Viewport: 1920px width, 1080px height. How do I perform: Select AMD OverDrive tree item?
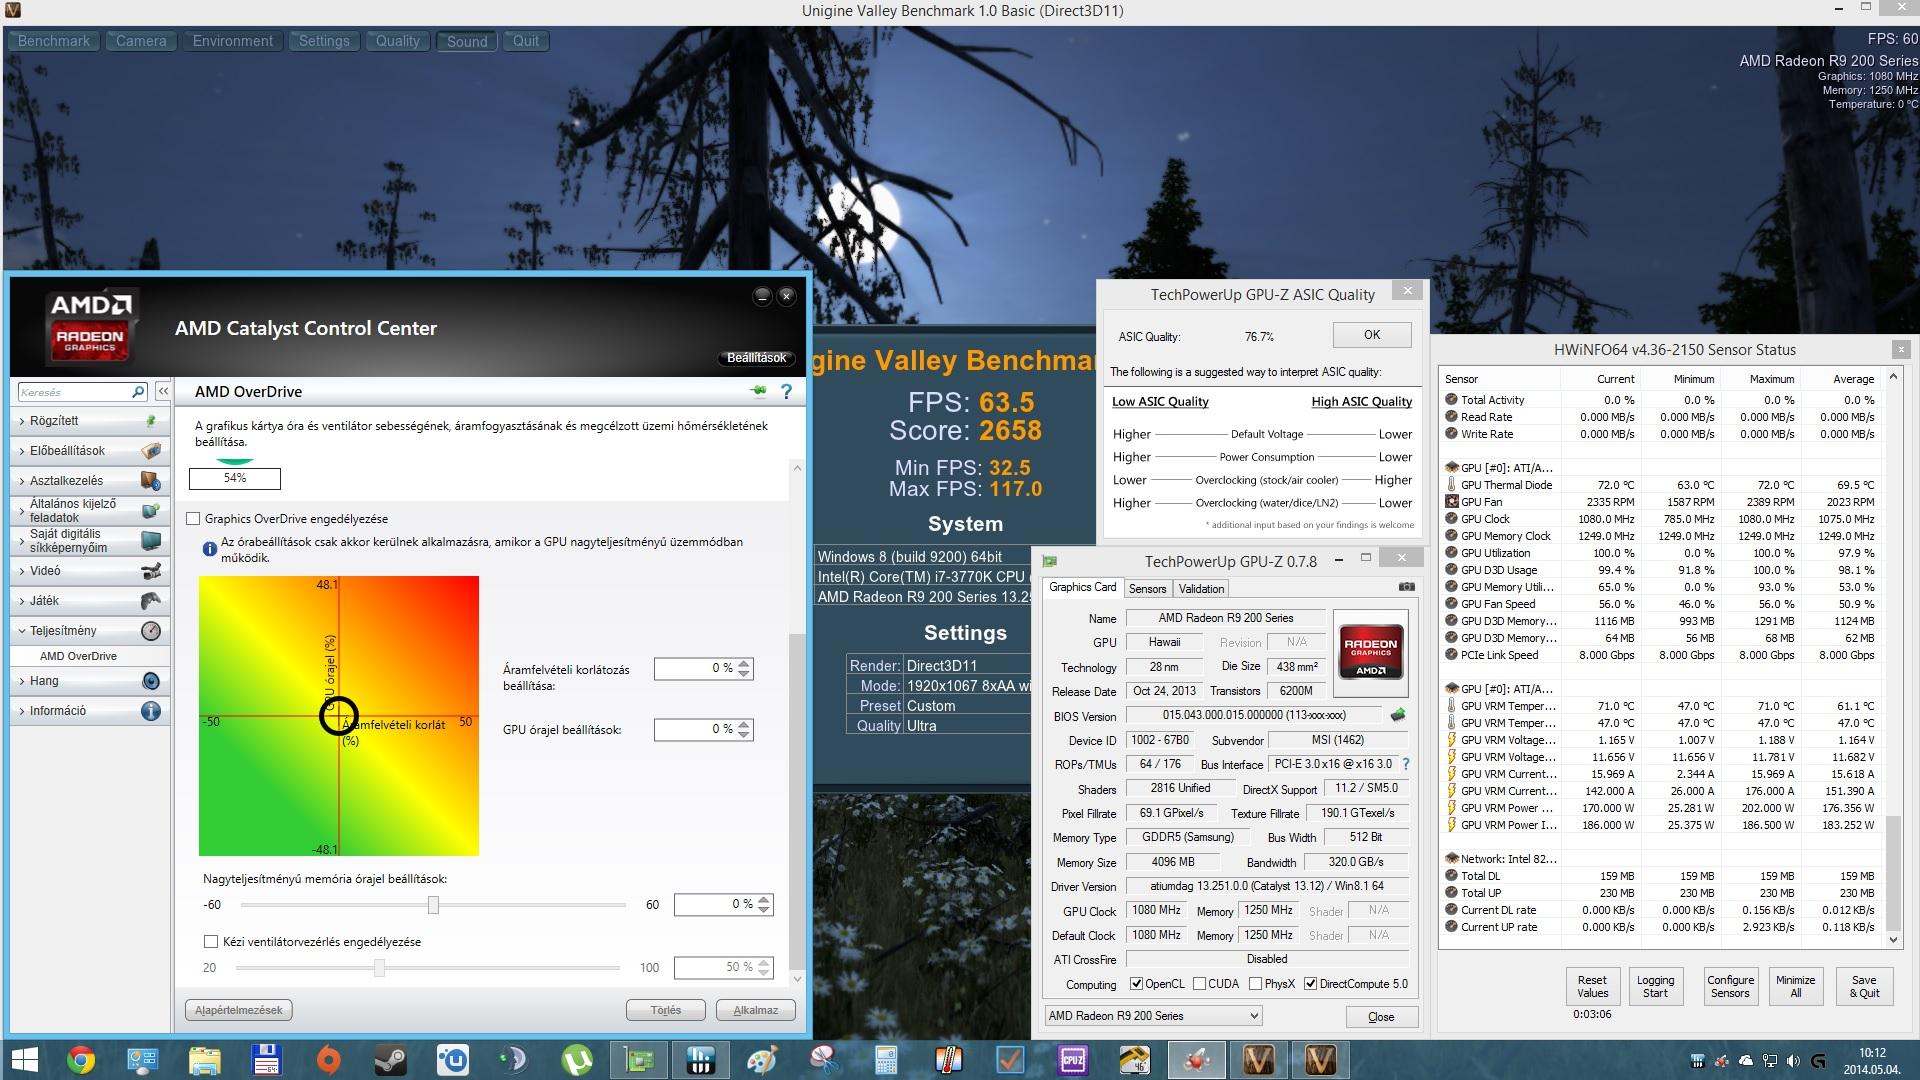point(78,656)
